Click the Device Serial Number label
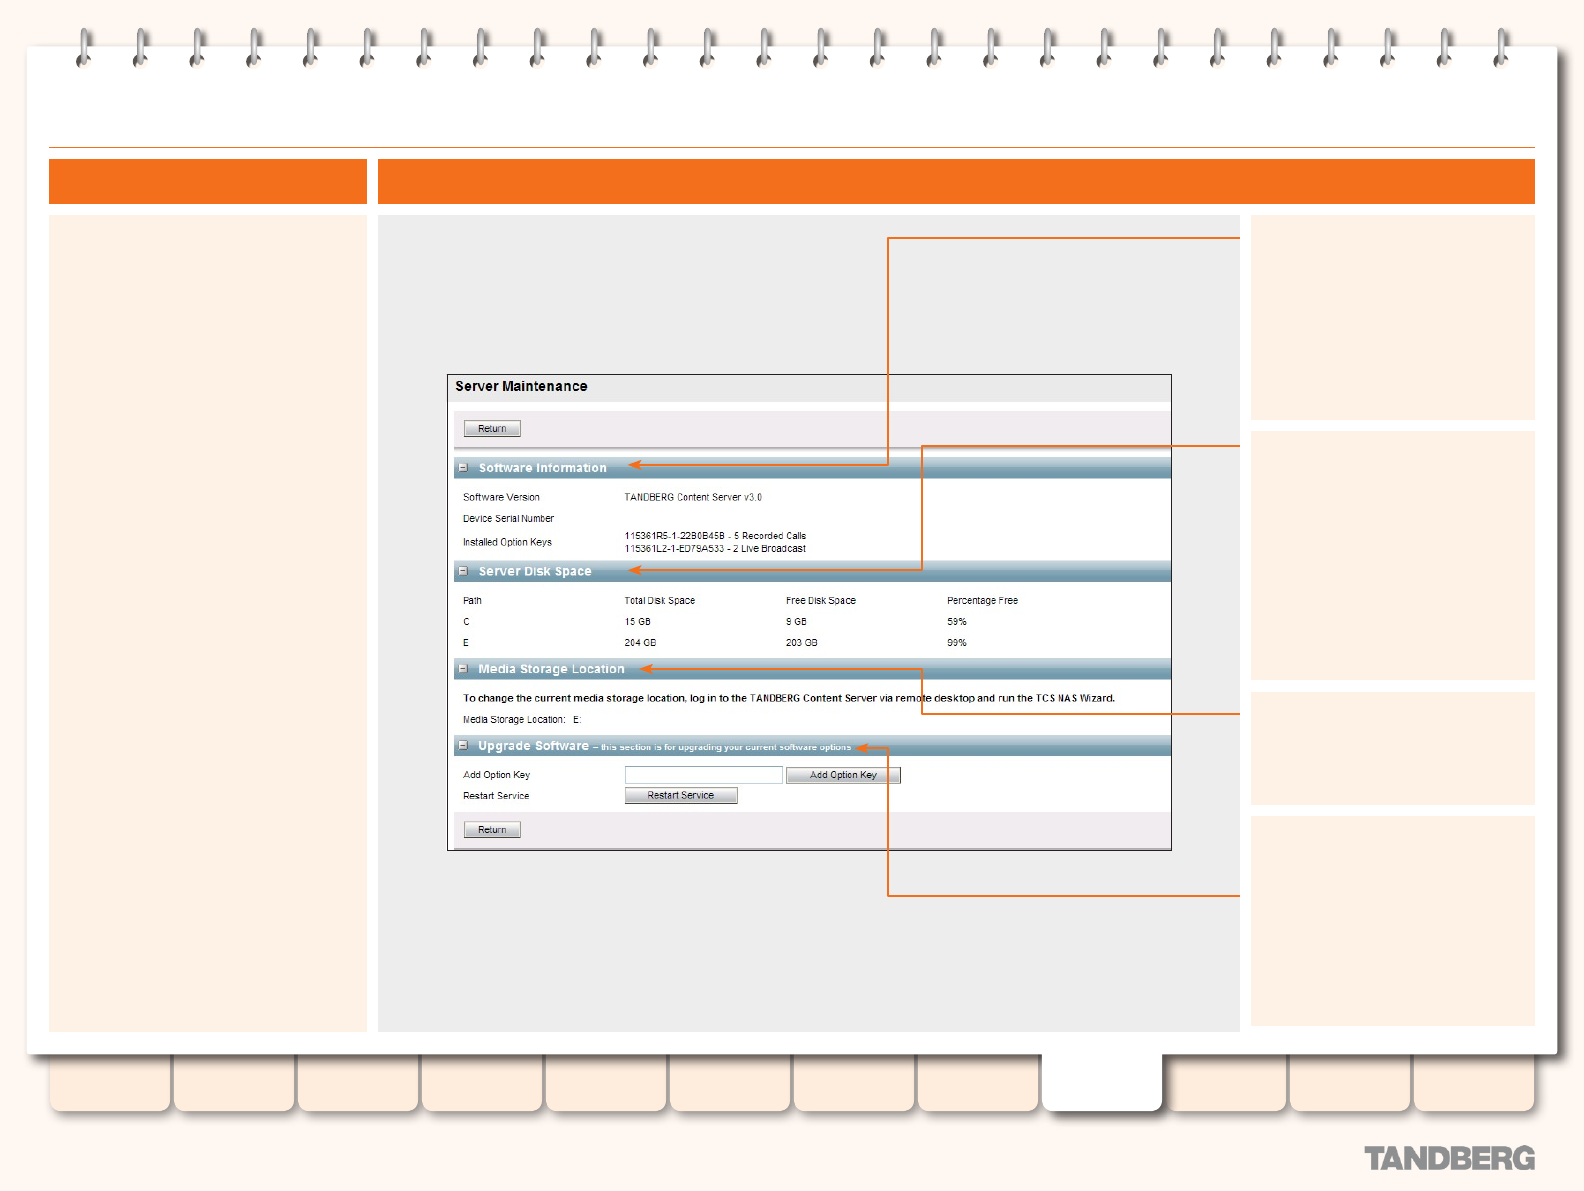Image resolution: width=1584 pixels, height=1191 pixels. pos(508,519)
